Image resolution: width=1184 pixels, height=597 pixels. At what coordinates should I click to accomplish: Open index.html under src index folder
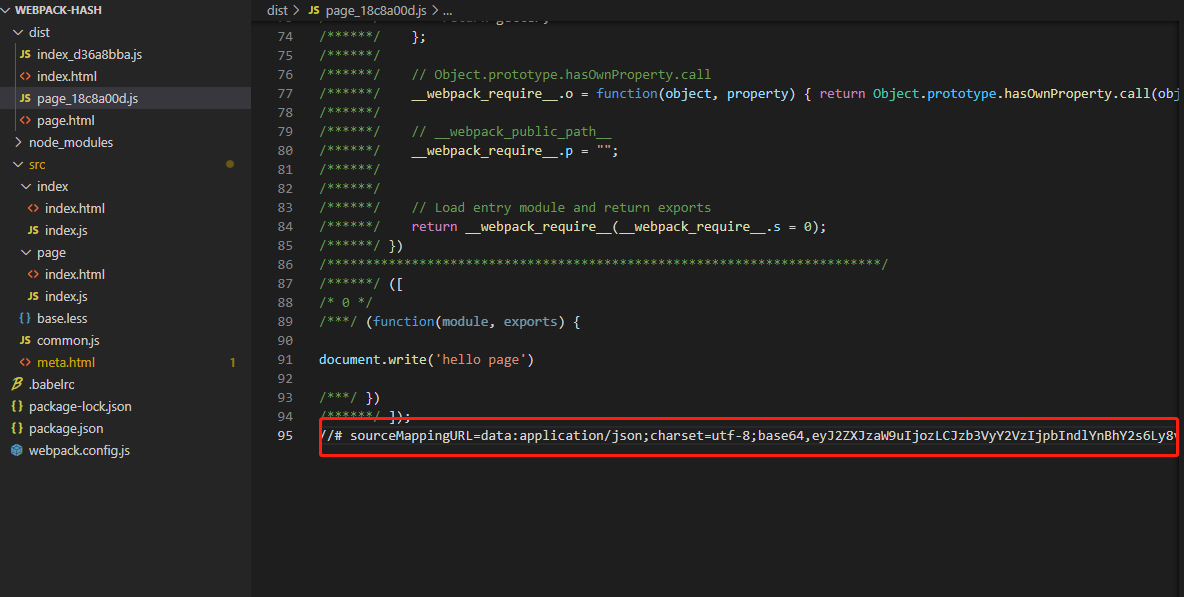[x=75, y=208]
